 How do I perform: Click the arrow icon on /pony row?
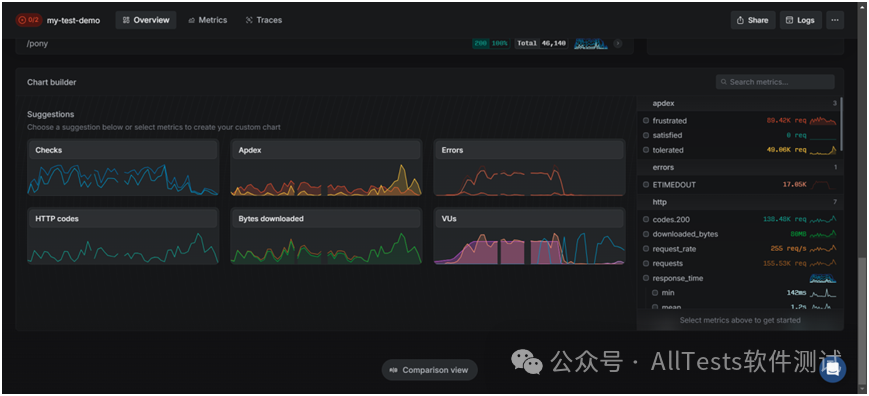[617, 43]
